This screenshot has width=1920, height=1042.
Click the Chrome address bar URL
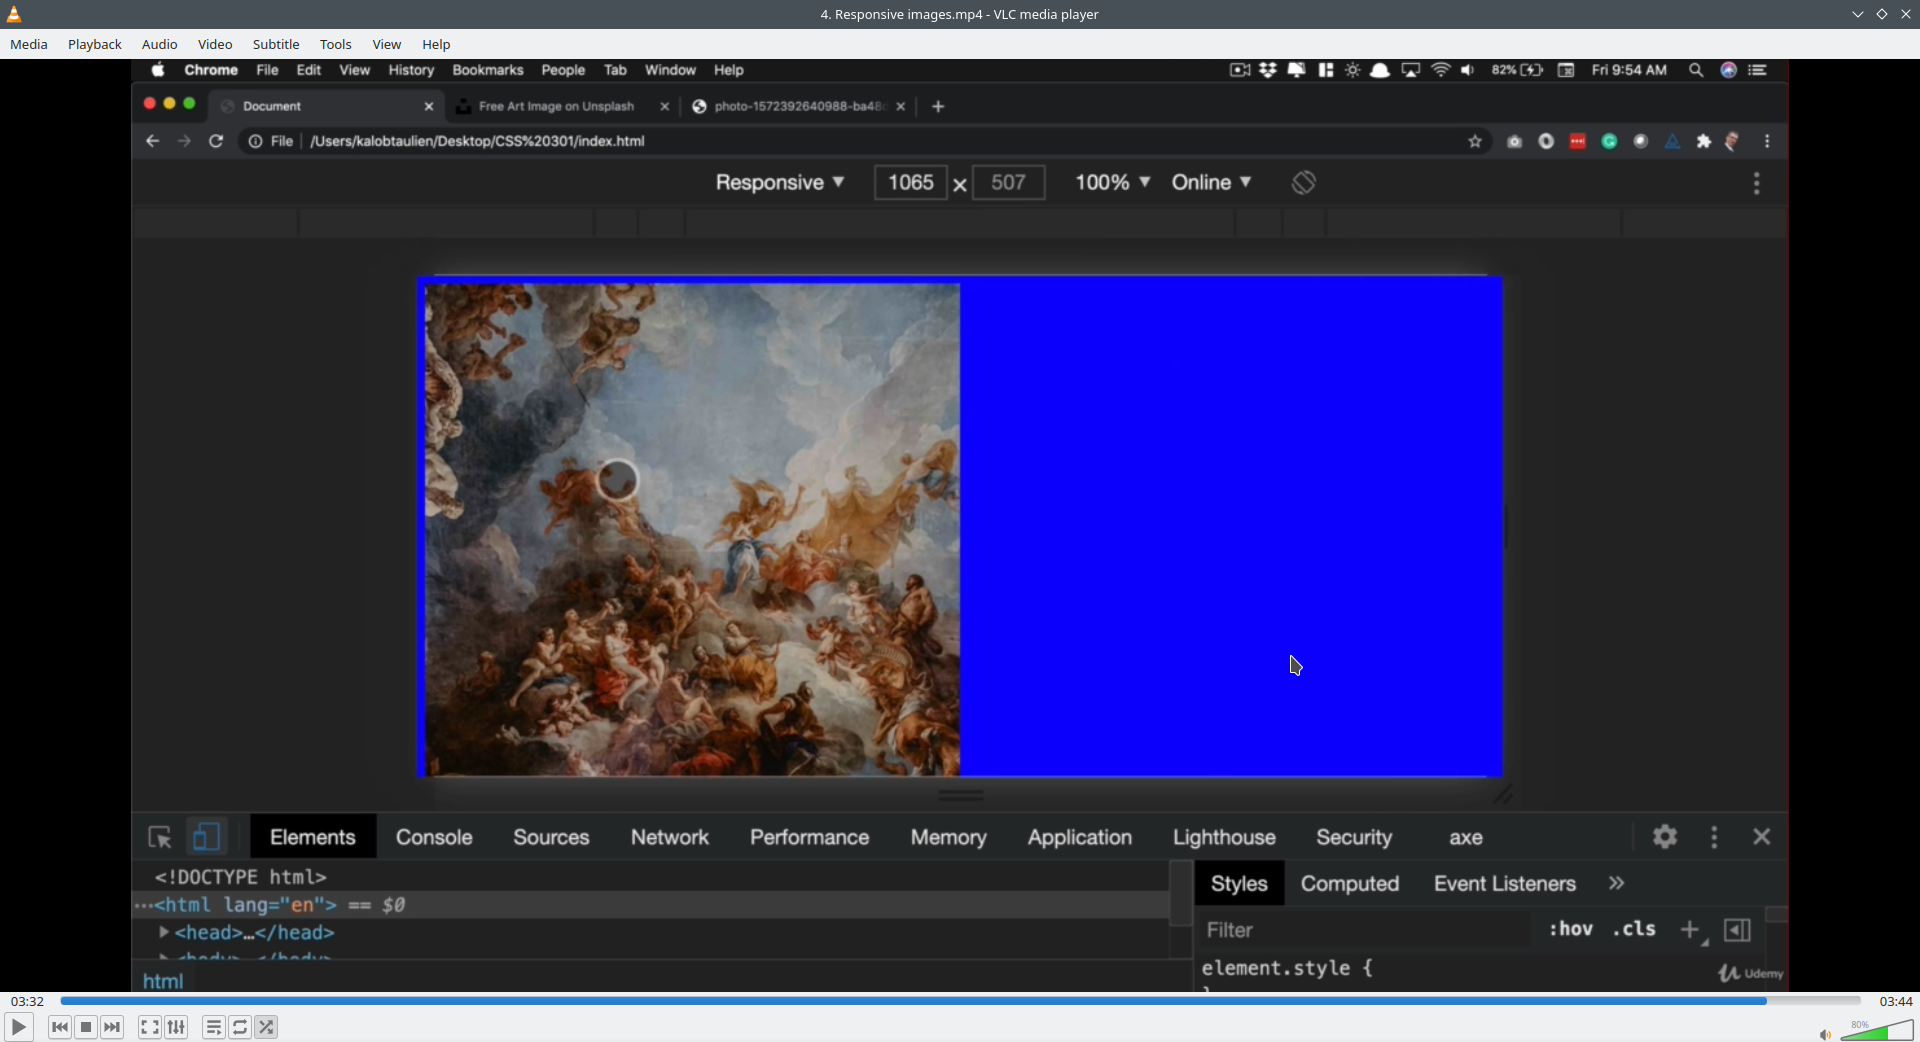(477, 141)
